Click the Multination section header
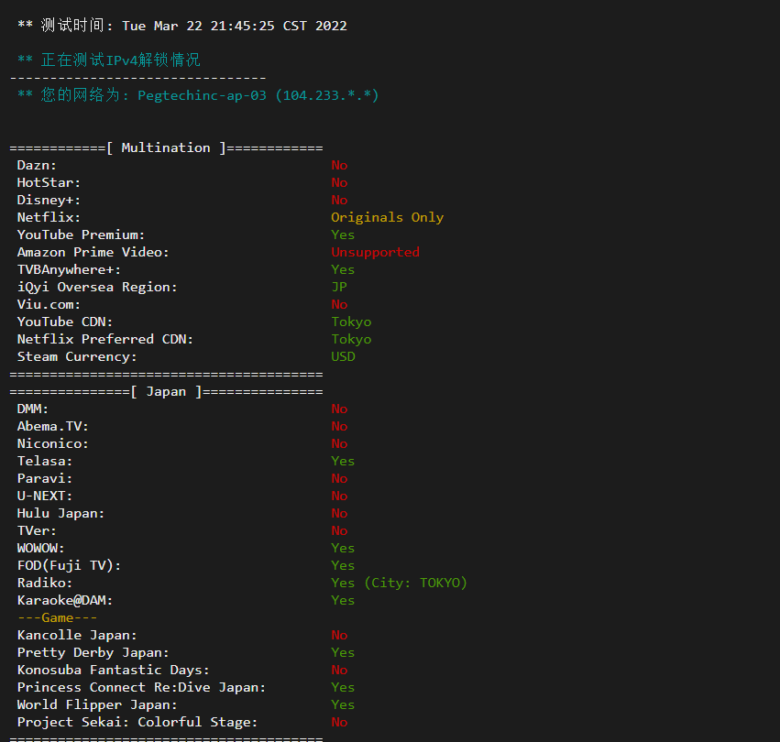Screen dimensions: 780x742 point(166,147)
